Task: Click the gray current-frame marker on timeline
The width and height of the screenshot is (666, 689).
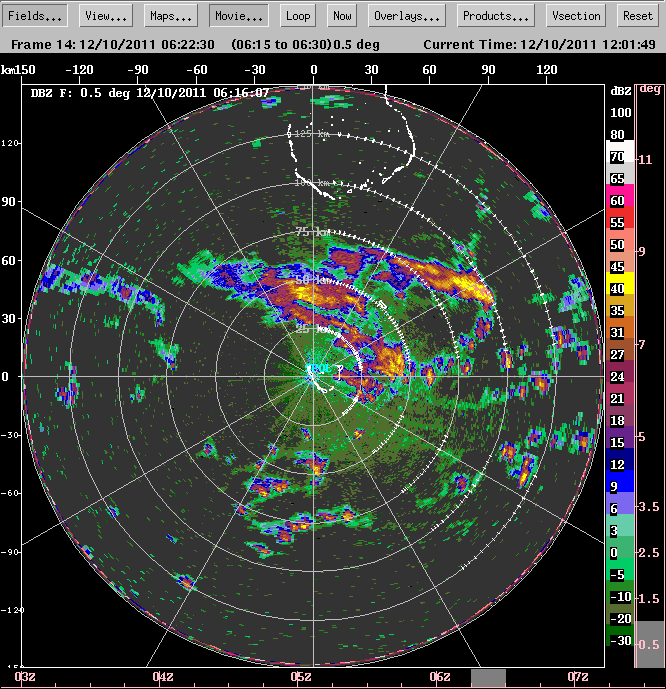Action: pyautogui.click(x=488, y=678)
